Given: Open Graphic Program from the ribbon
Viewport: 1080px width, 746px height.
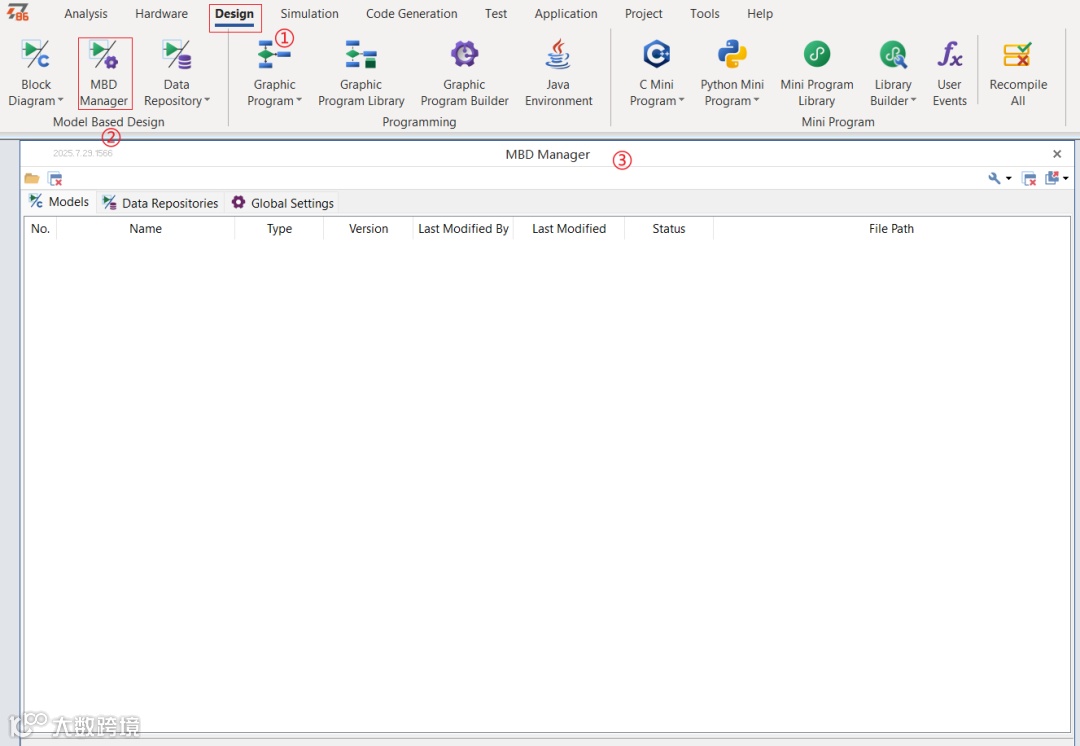Looking at the screenshot, I should [274, 73].
